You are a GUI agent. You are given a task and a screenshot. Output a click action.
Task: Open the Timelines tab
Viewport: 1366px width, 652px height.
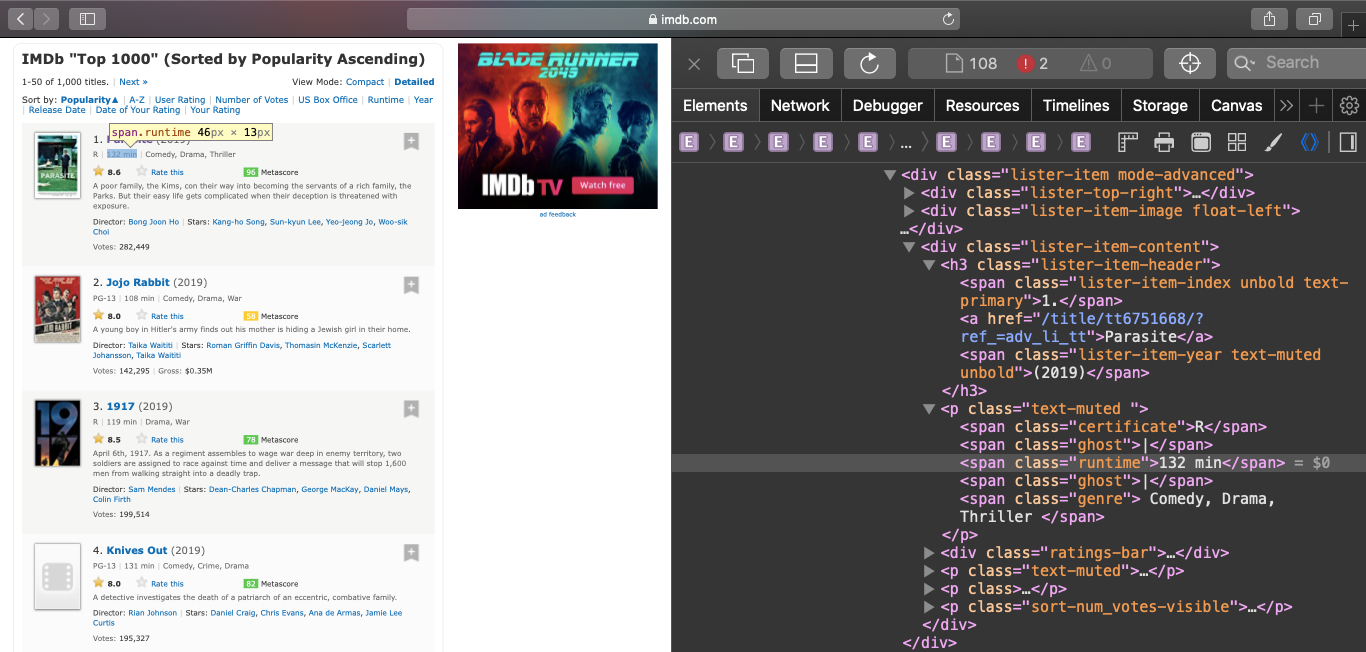[1075, 106]
